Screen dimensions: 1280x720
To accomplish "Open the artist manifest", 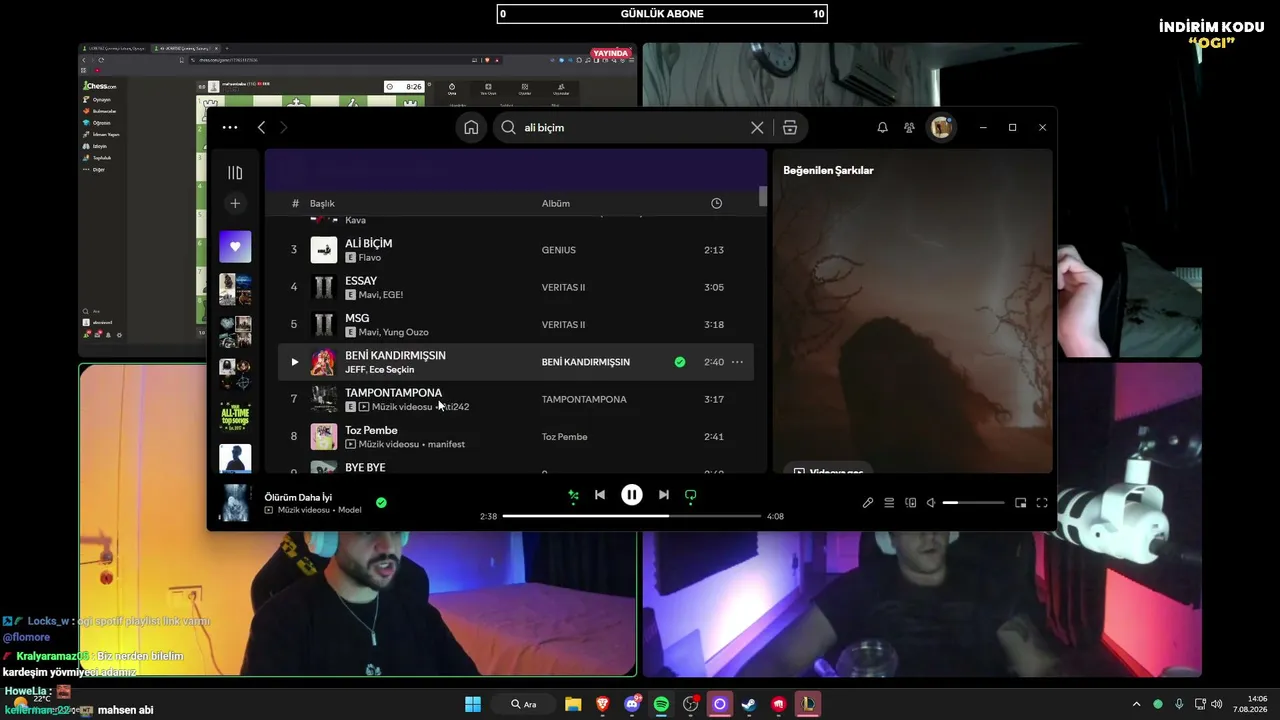I will click(x=446, y=444).
